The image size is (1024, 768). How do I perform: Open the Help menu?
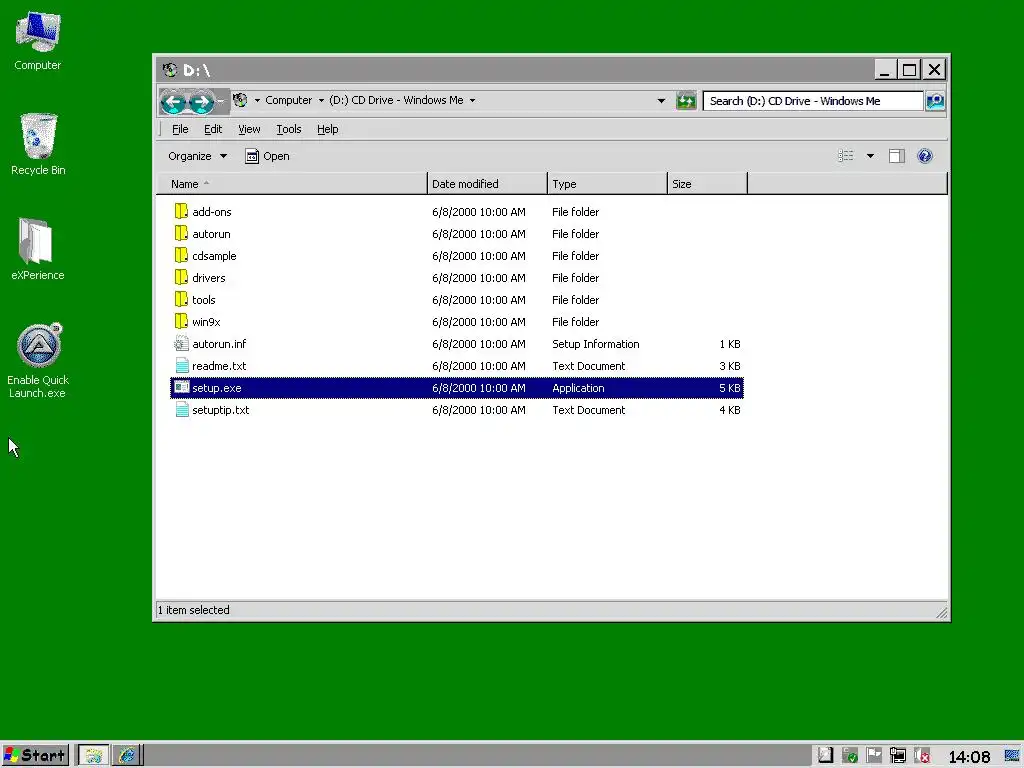pyautogui.click(x=328, y=129)
